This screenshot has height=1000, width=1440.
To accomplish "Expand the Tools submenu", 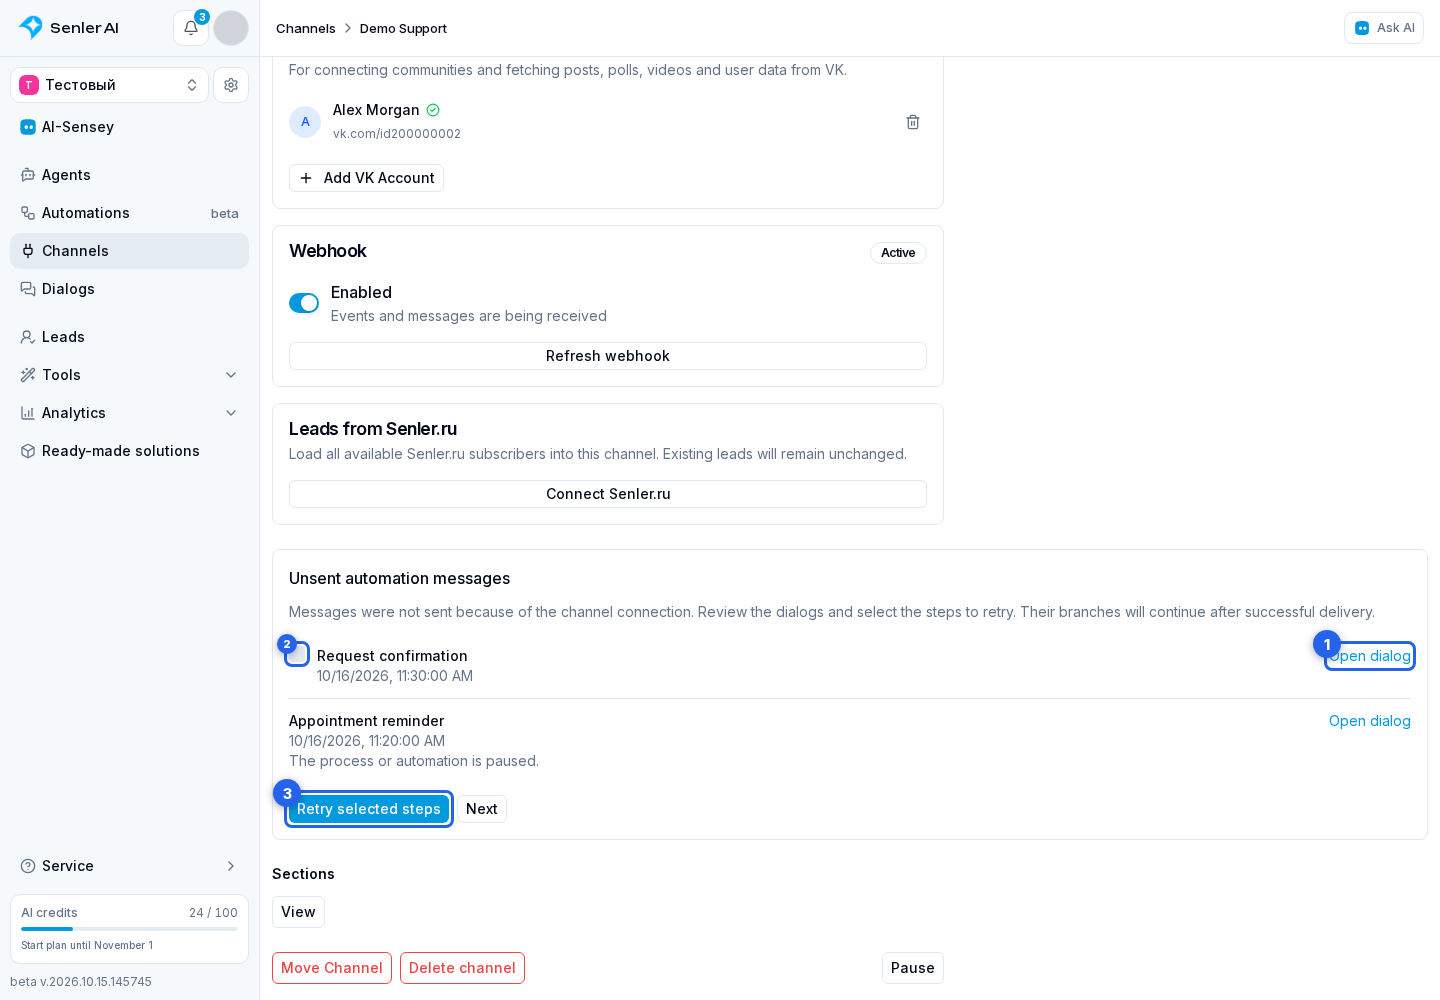I will [129, 375].
